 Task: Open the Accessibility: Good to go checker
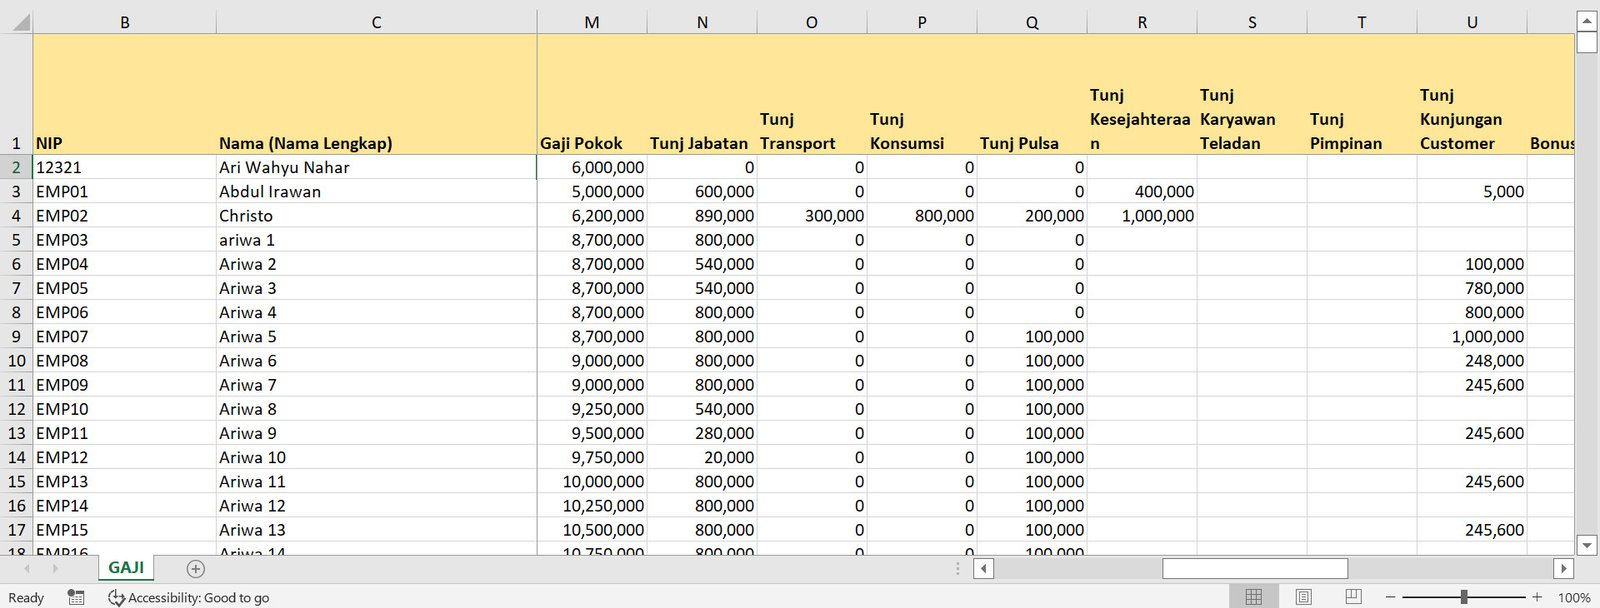point(189,598)
